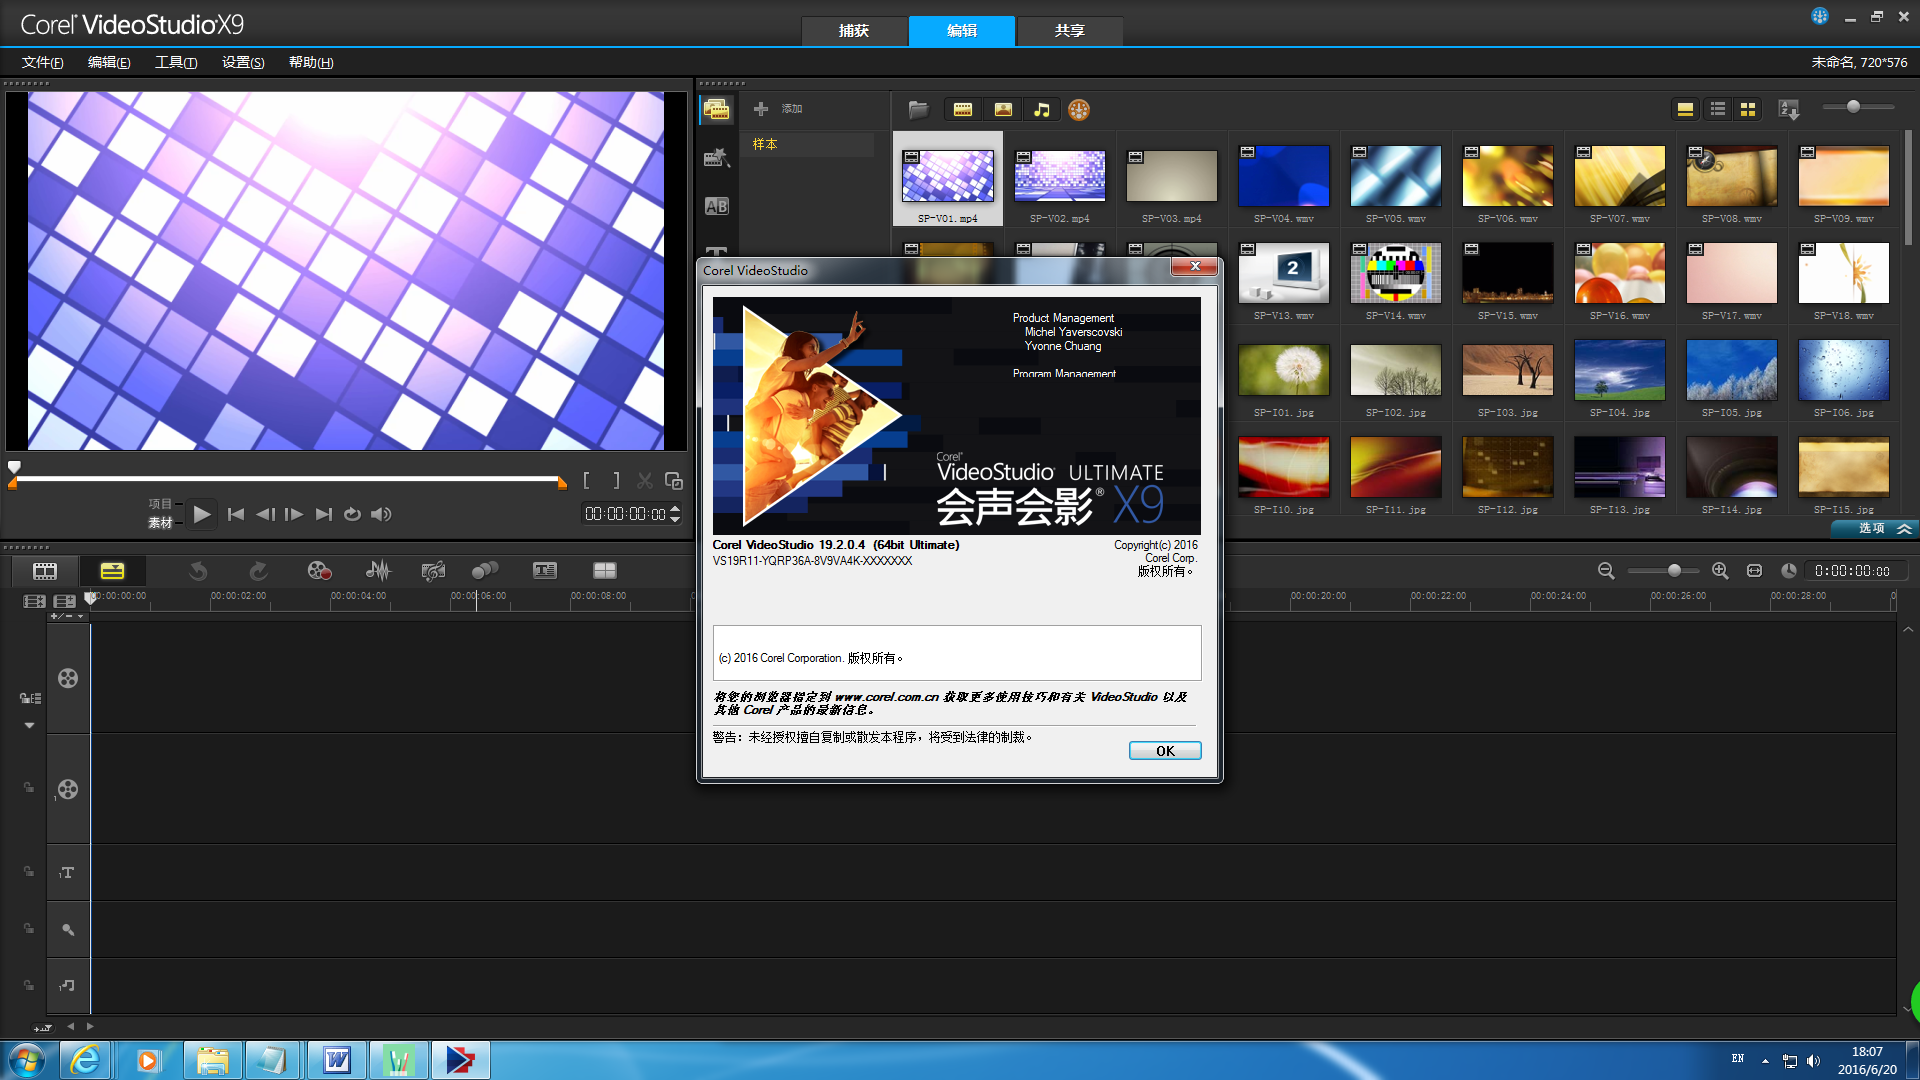Open the Record/Capture Option reel icon
The height and width of the screenshot is (1080, 1920).
(319, 571)
